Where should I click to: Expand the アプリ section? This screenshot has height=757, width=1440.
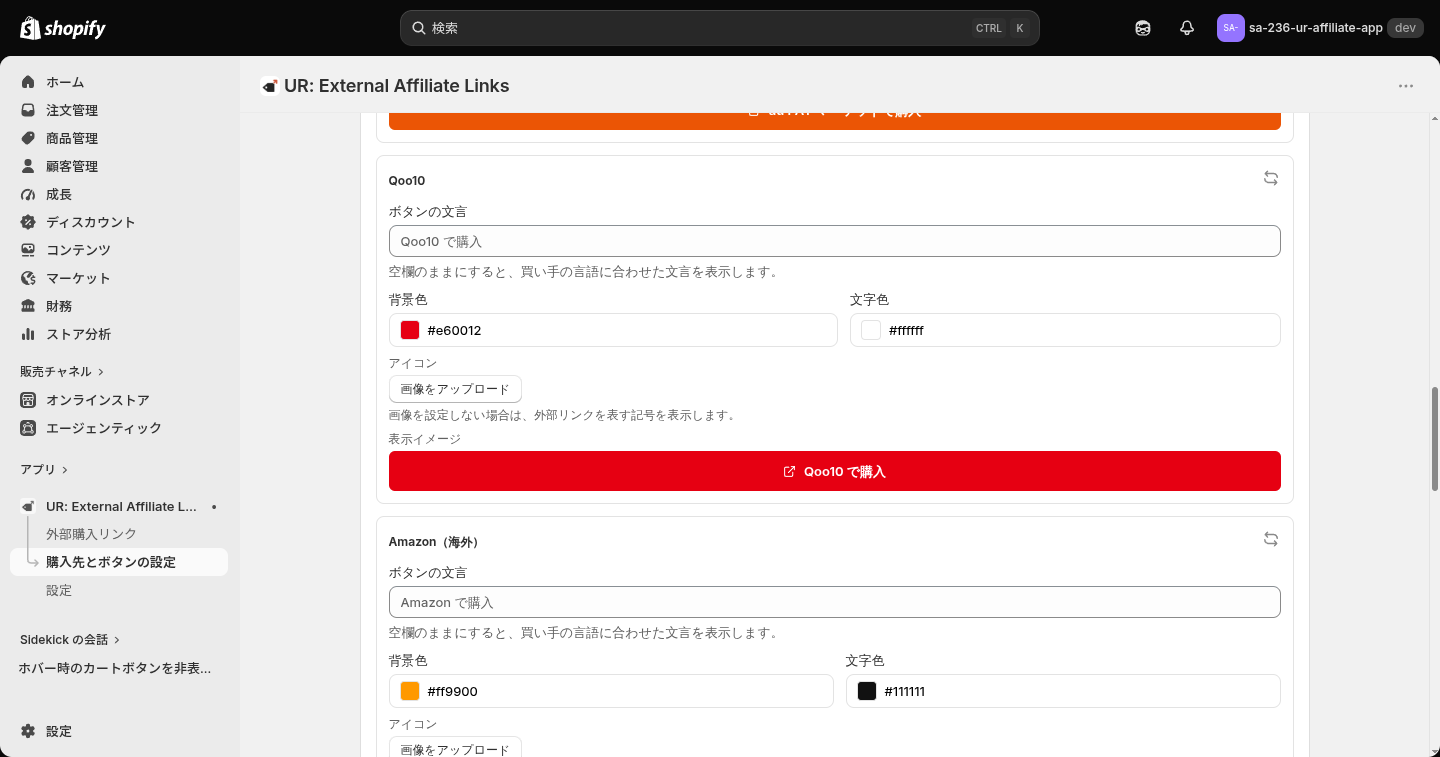[44, 469]
